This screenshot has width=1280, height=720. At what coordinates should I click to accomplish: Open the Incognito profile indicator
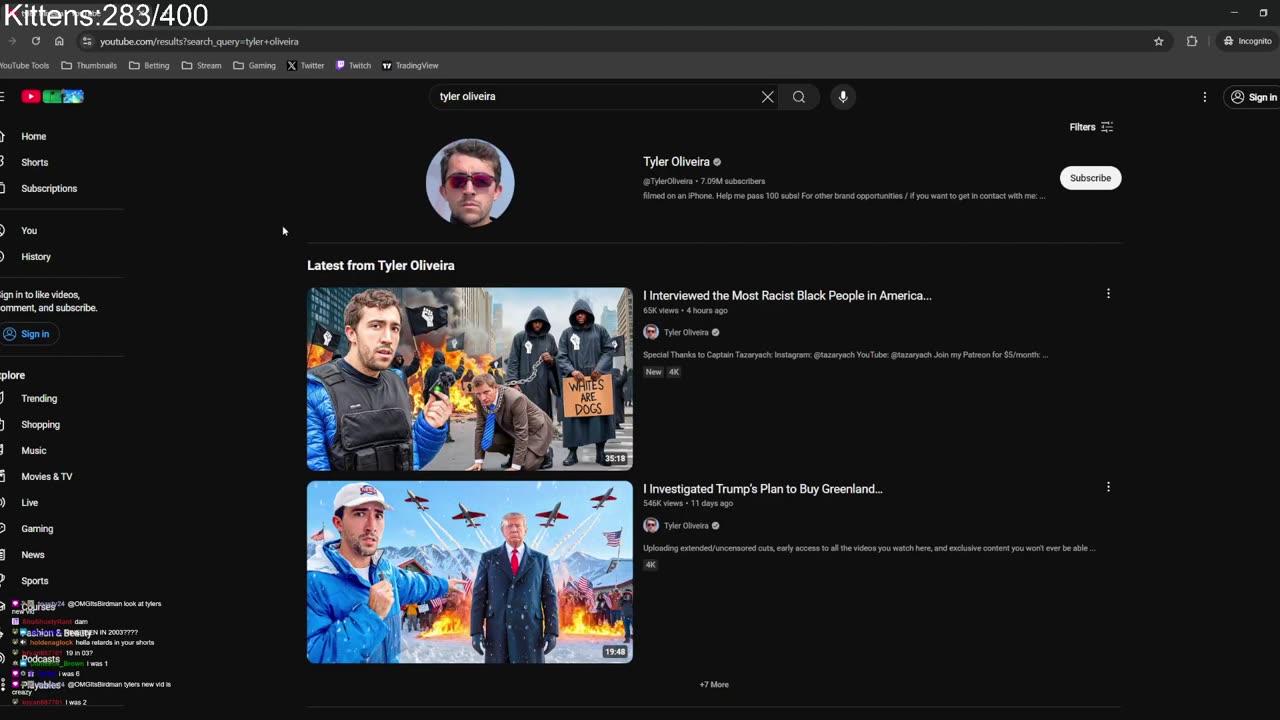[x=1248, y=41]
